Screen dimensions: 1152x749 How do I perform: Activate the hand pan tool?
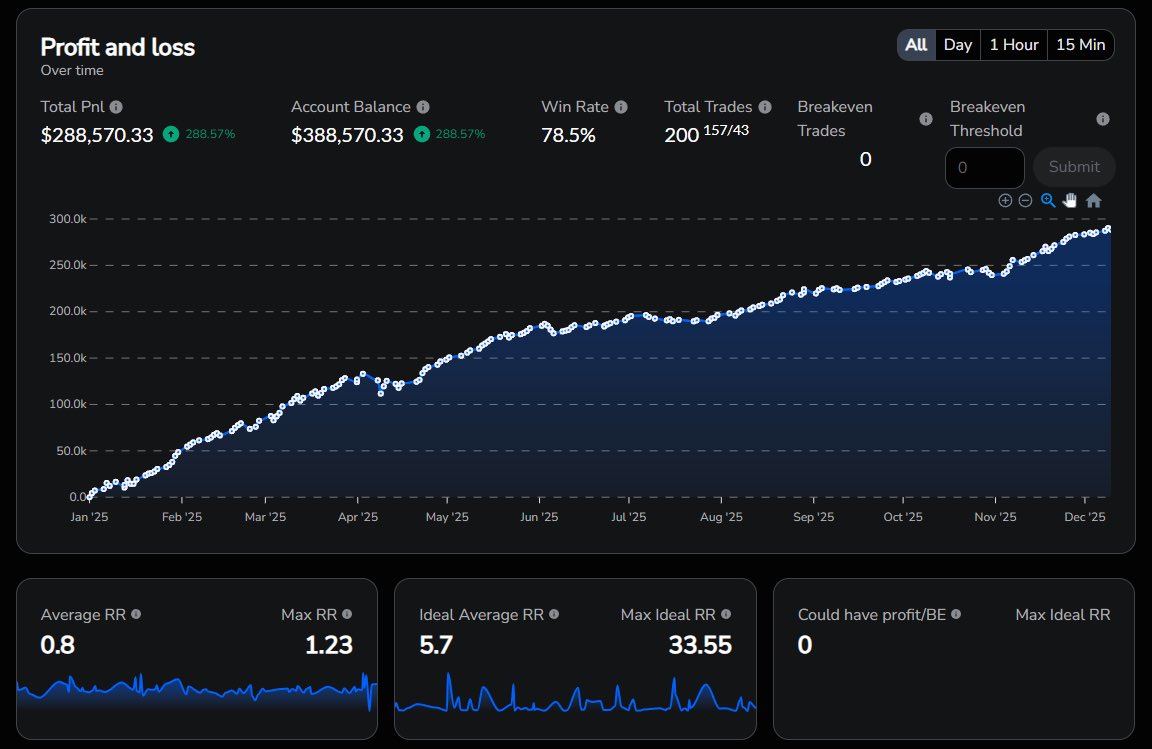pos(1070,201)
